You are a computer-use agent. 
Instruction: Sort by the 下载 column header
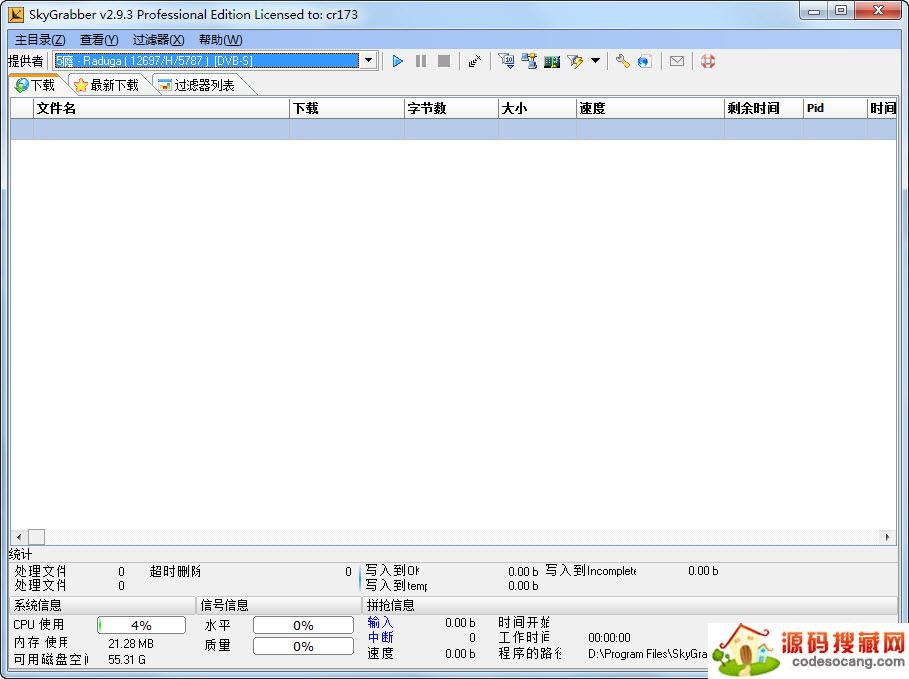pyautogui.click(x=347, y=108)
